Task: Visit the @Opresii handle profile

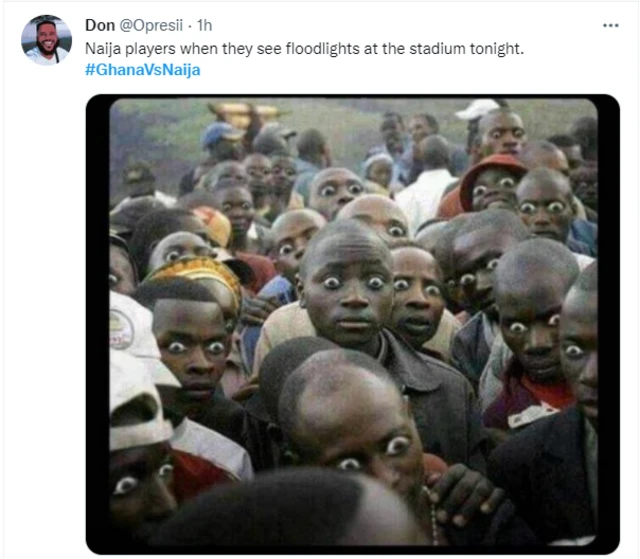Action: click(x=151, y=25)
